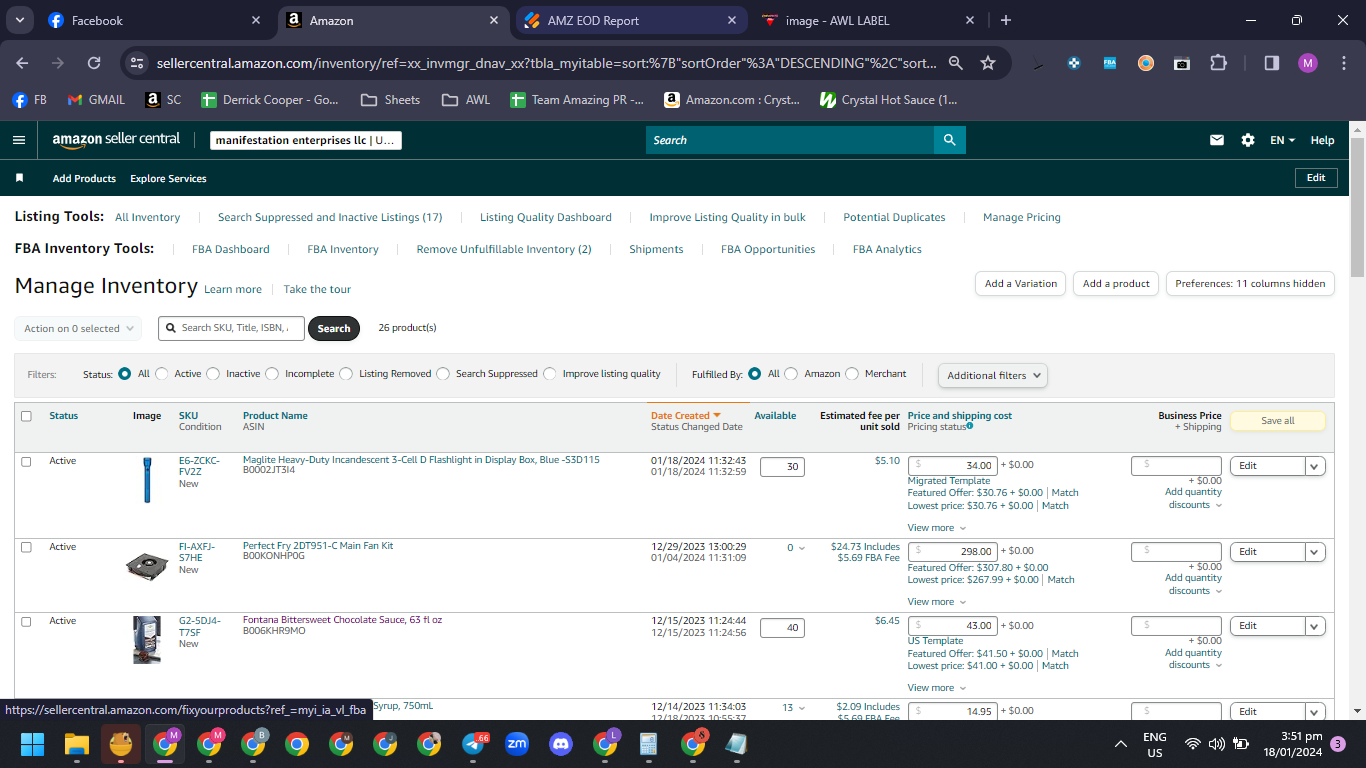Expand View more under Fontana Chocolate Sauce price
1366x768 pixels.
(x=937, y=688)
